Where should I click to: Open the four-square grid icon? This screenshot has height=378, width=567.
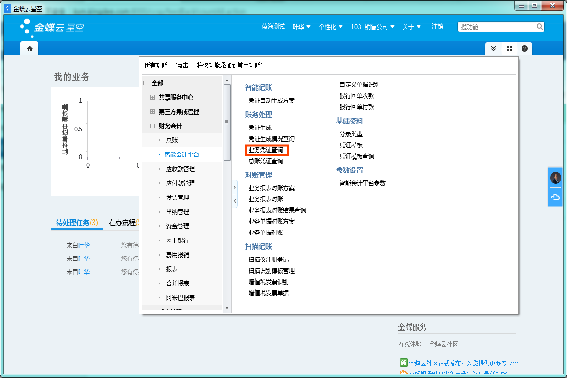(x=510, y=48)
